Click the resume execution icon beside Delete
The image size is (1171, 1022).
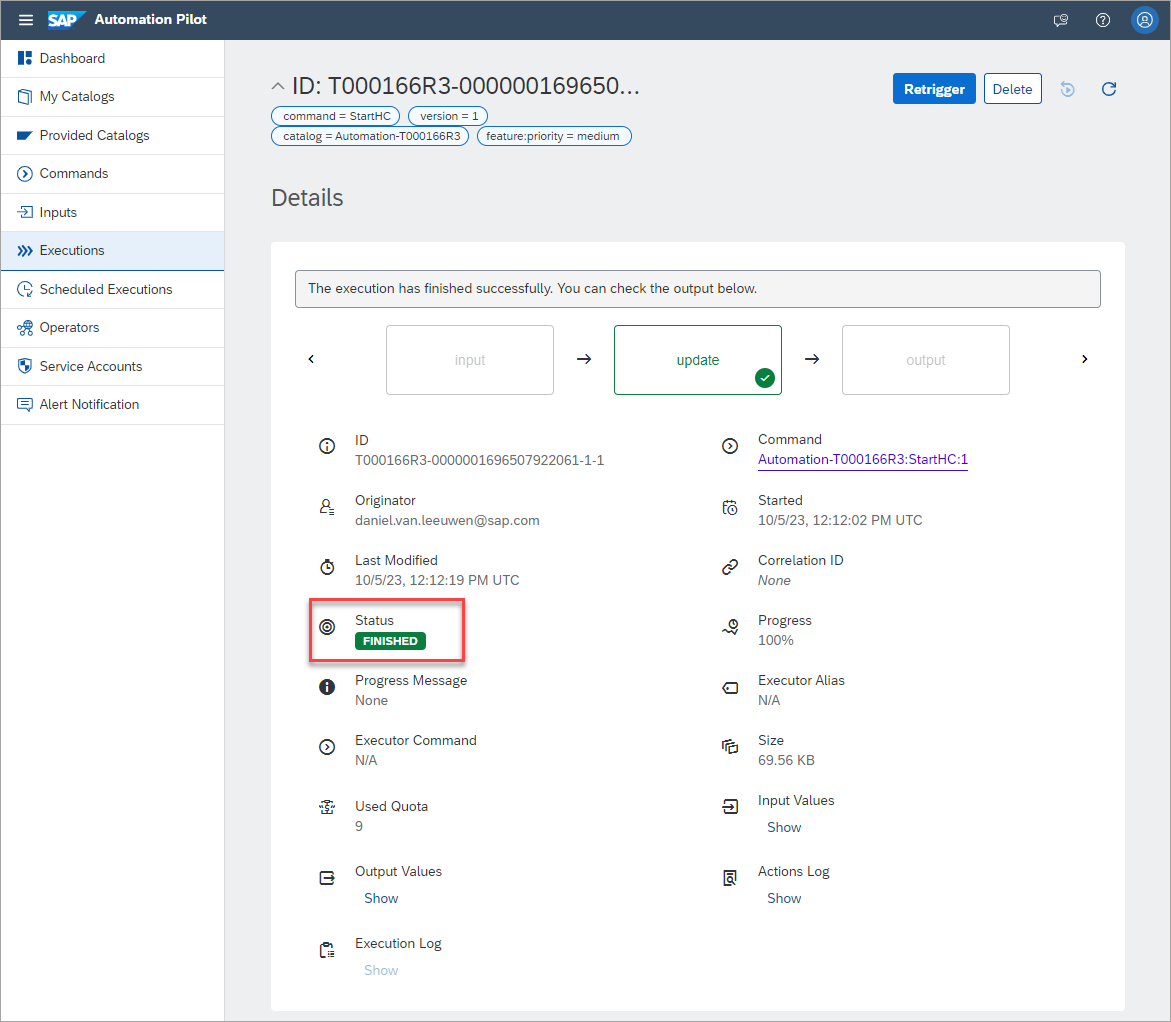pyautogui.click(x=1067, y=89)
